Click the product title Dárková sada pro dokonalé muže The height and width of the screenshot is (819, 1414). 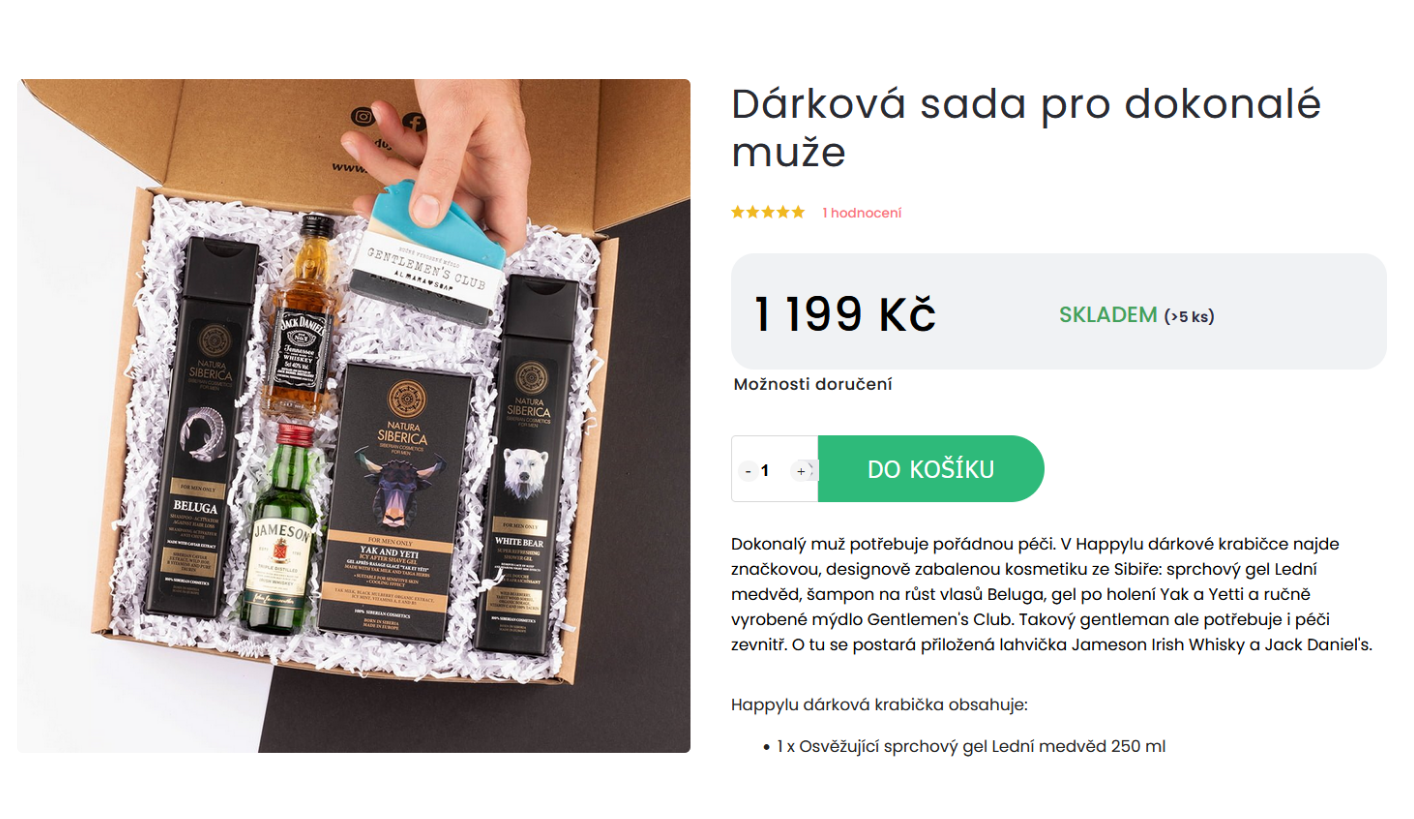coord(1027,128)
